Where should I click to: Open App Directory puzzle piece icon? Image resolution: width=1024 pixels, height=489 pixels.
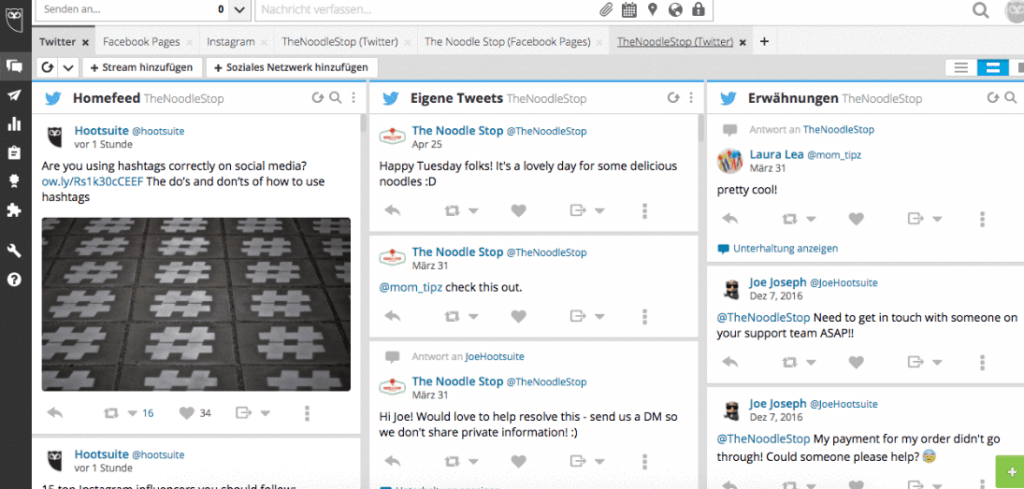pos(14,210)
